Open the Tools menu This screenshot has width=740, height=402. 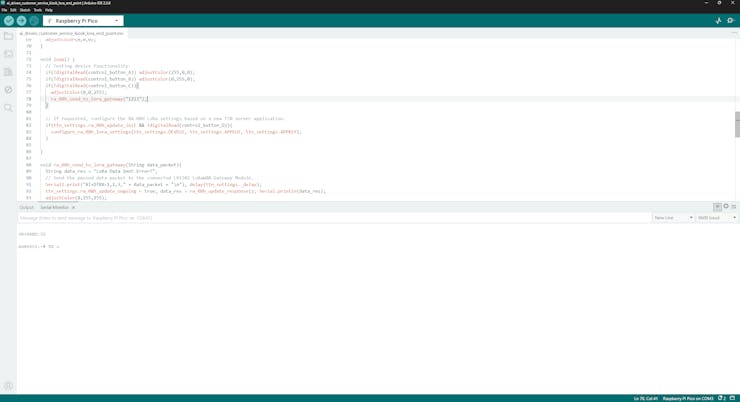click(38, 10)
